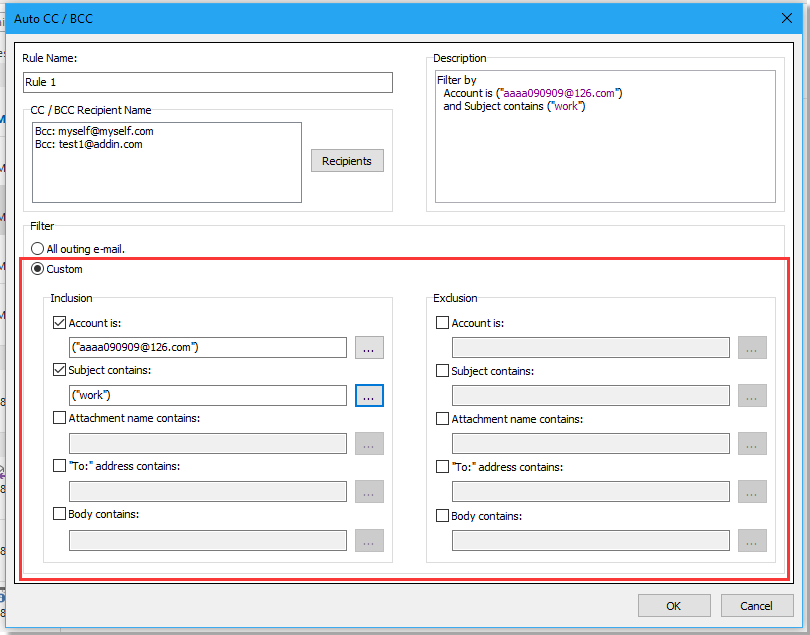Viewport: 810px width, 635px height.
Task: Open the browse dialog for inclusion Account is
Action: pos(369,347)
